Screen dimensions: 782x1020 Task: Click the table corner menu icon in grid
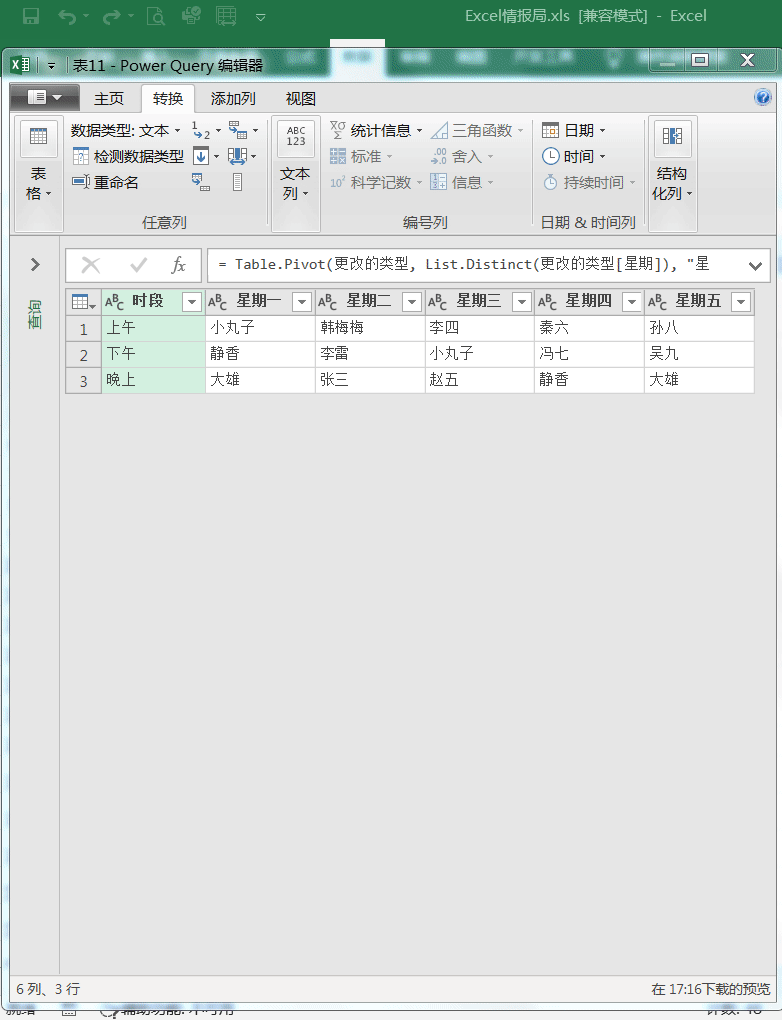point(84,302)
